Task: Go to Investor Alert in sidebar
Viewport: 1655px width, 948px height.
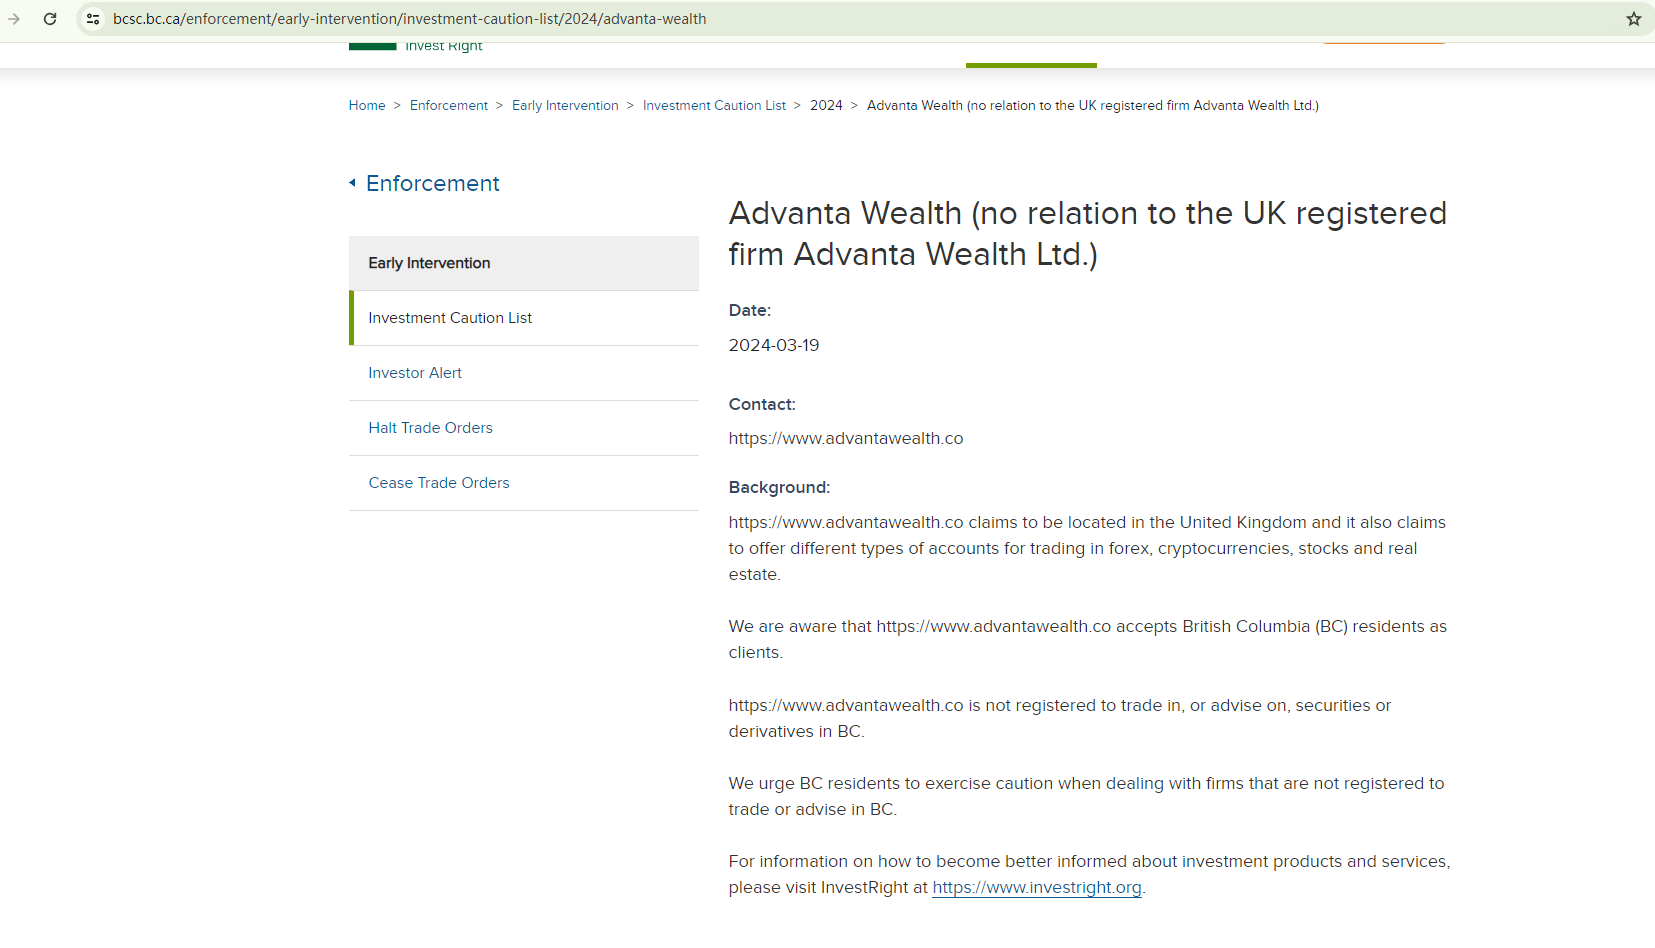Action: [415, 373]
